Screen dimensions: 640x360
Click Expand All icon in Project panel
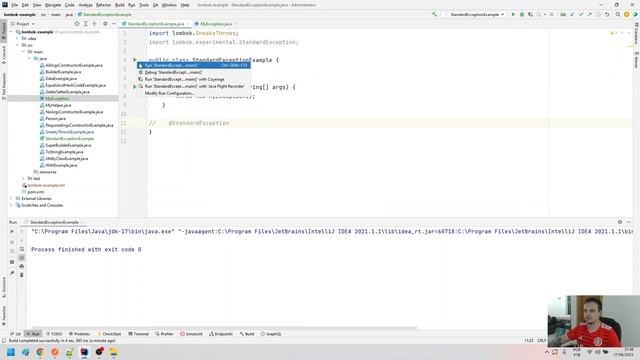click(x=86, y=24)
